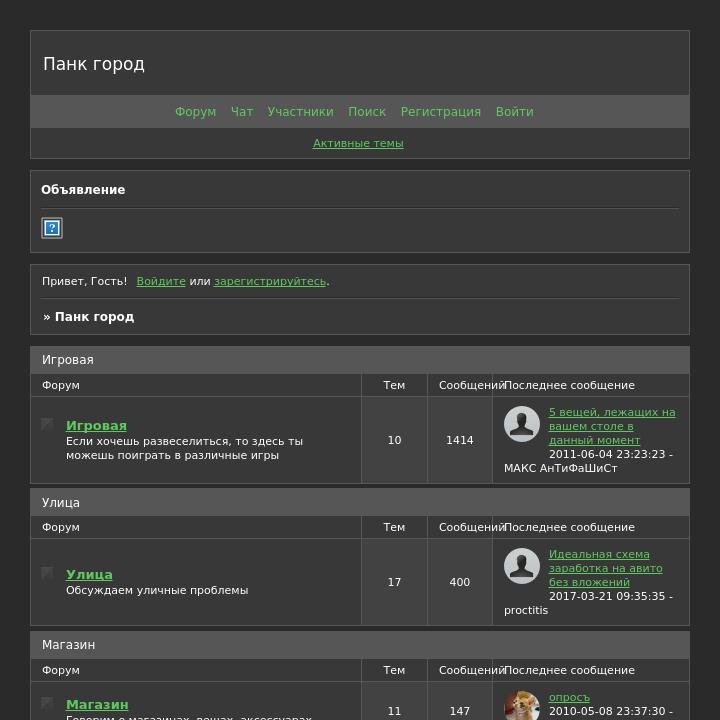Click Войти in the navigation bar
Viewport: 720px width, 720px height.
pyautogui.click(x=514, y=112)
